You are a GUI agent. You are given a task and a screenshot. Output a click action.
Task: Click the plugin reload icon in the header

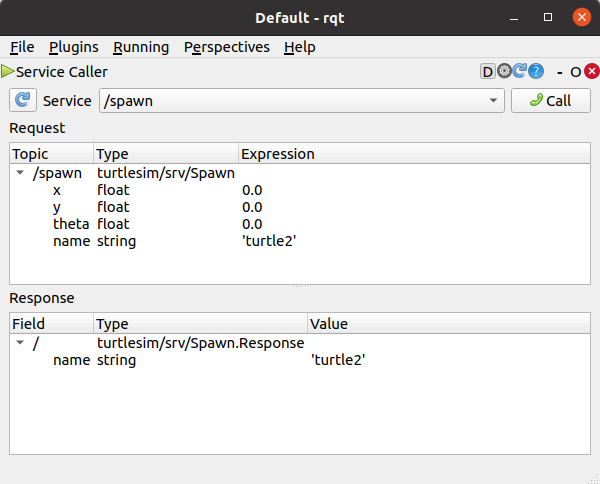coord(520,72)
